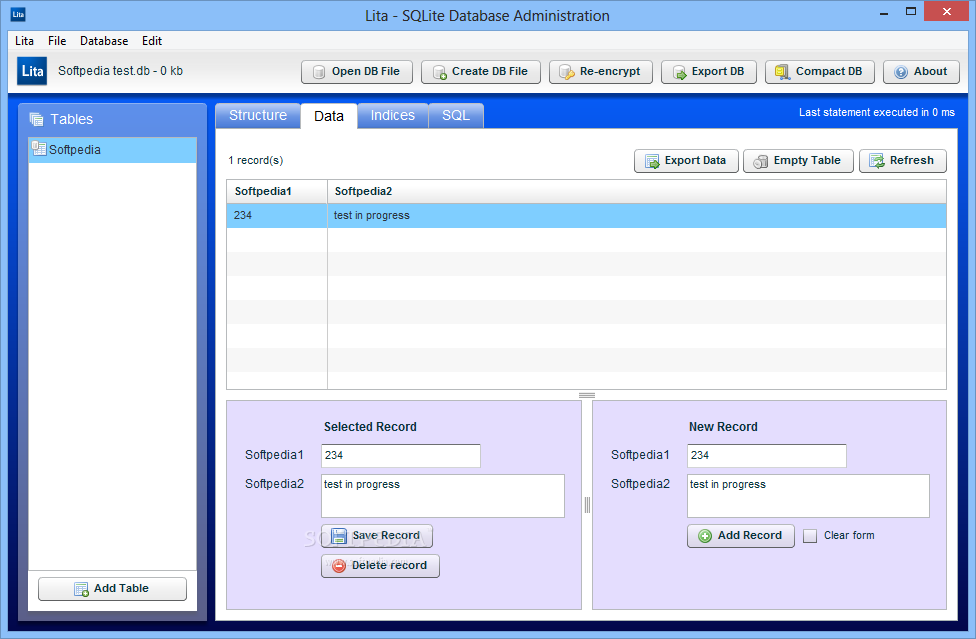Click the vertical splitter between record panels
Screen dimensions: 976x639
[587, 505]
